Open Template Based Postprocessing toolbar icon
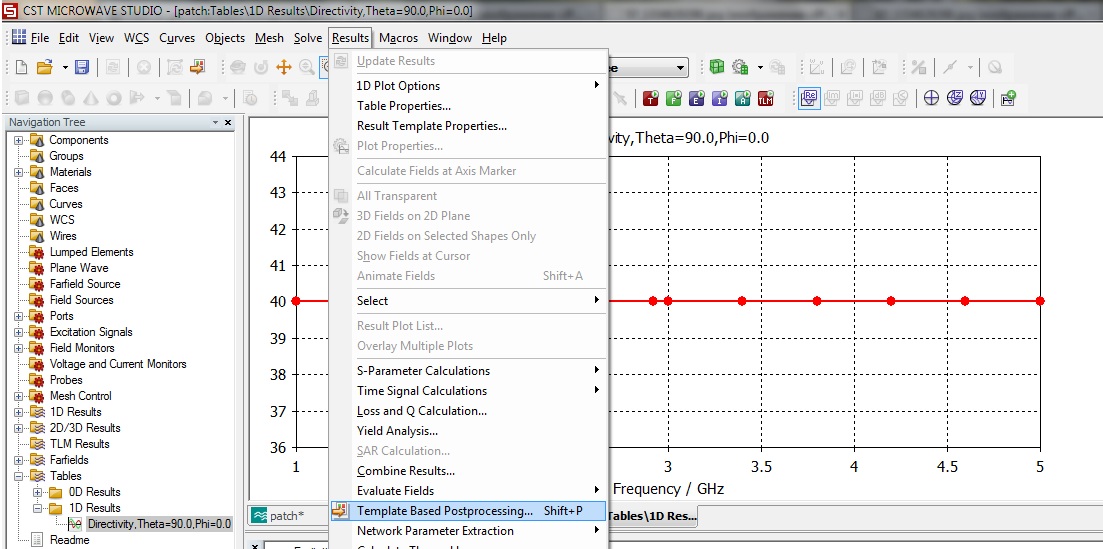Viewport: 1103px width, 549px height. coord(197,68)
